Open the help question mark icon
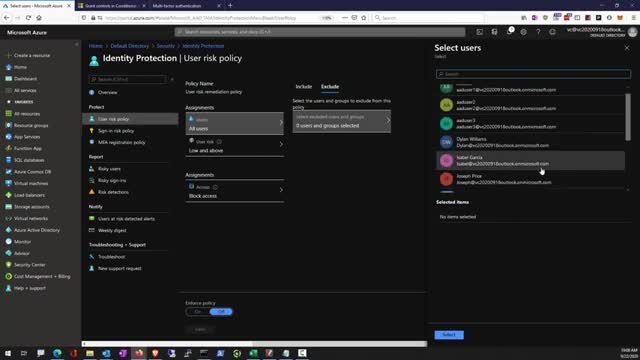 pos(538,32)
